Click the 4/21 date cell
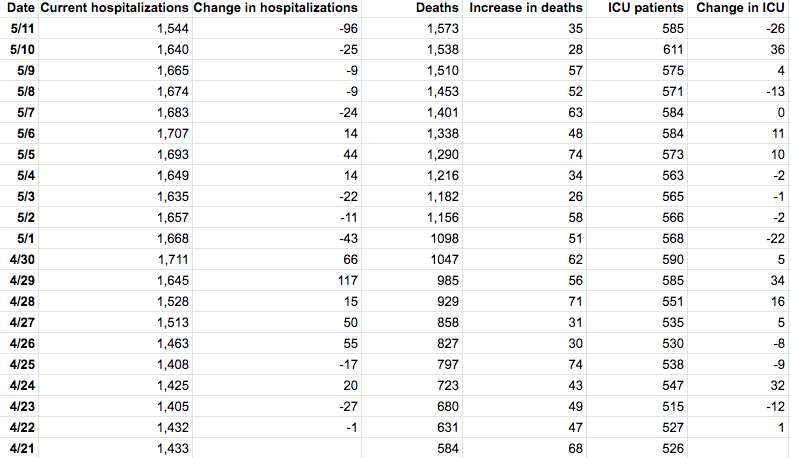This screenshot has height=458, width=791. (23, 448)
